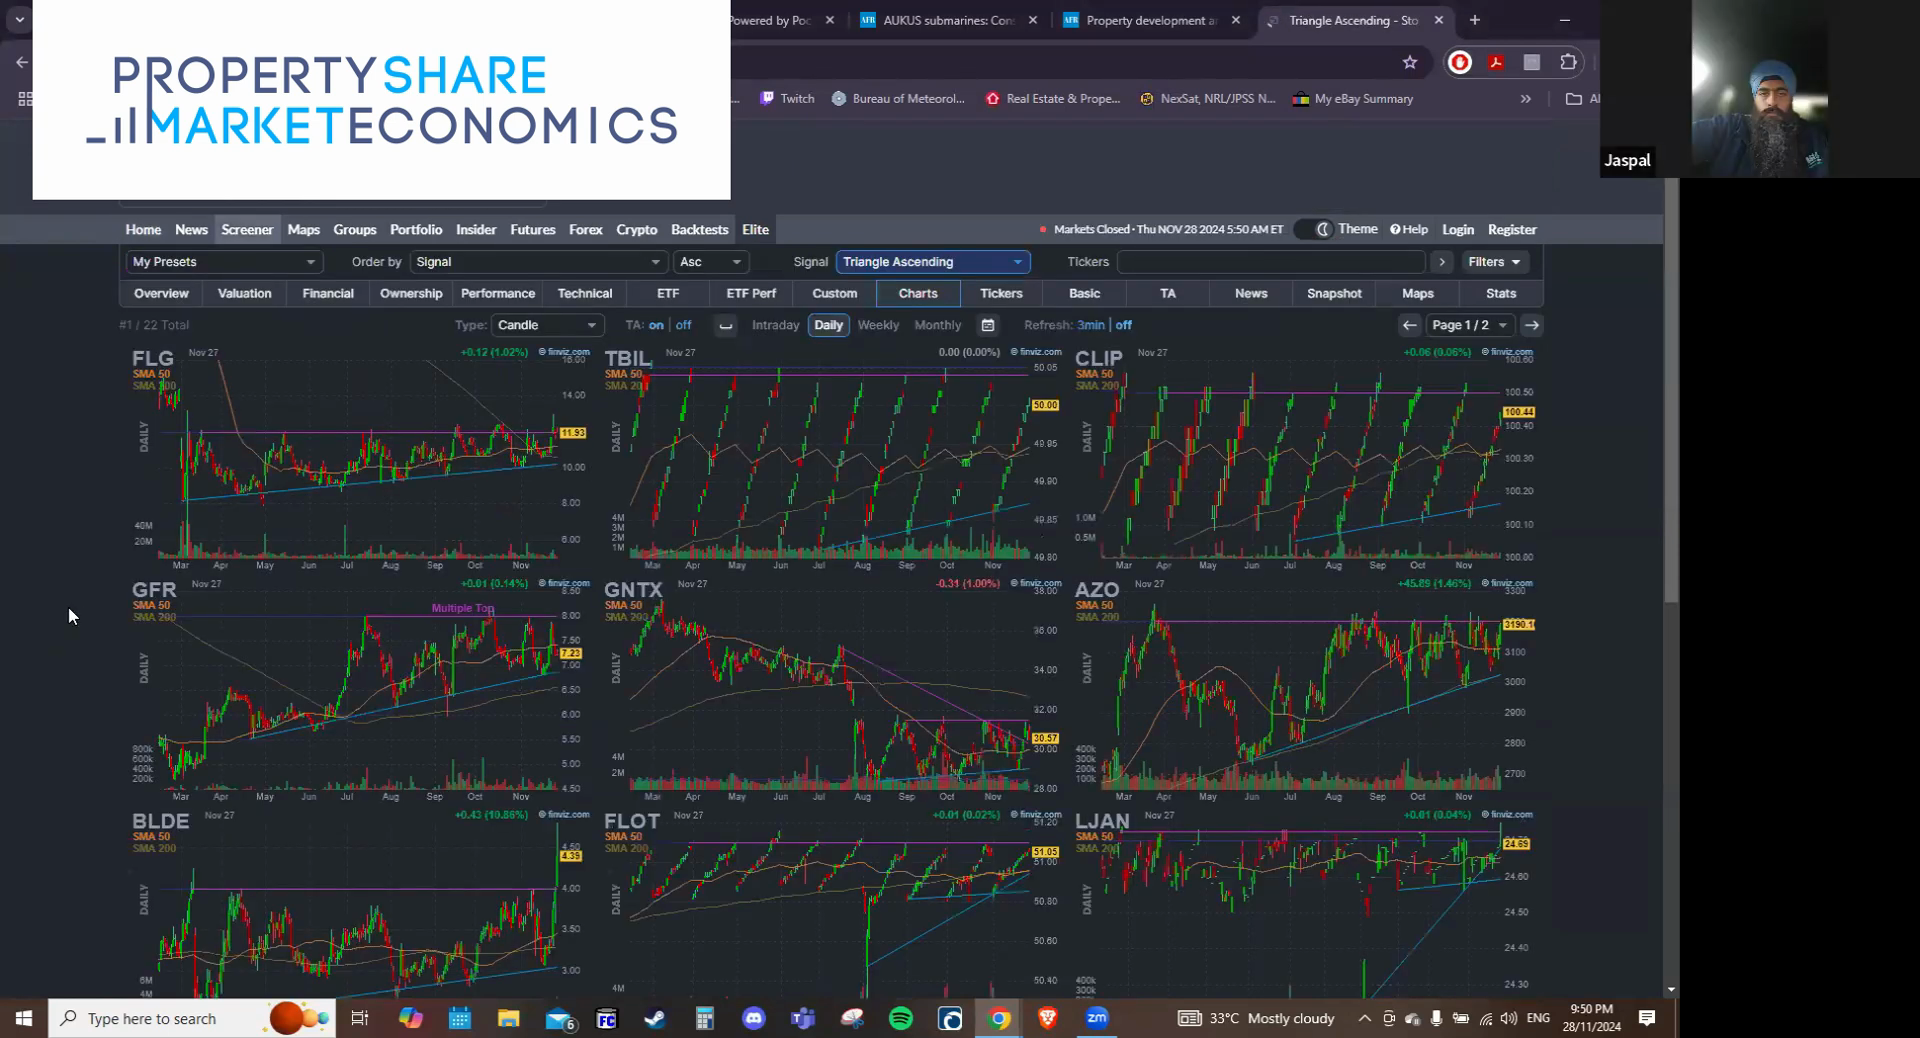Advance to the next page with right arrow
This screenshot has width=1920, height=1038.
1532,325
